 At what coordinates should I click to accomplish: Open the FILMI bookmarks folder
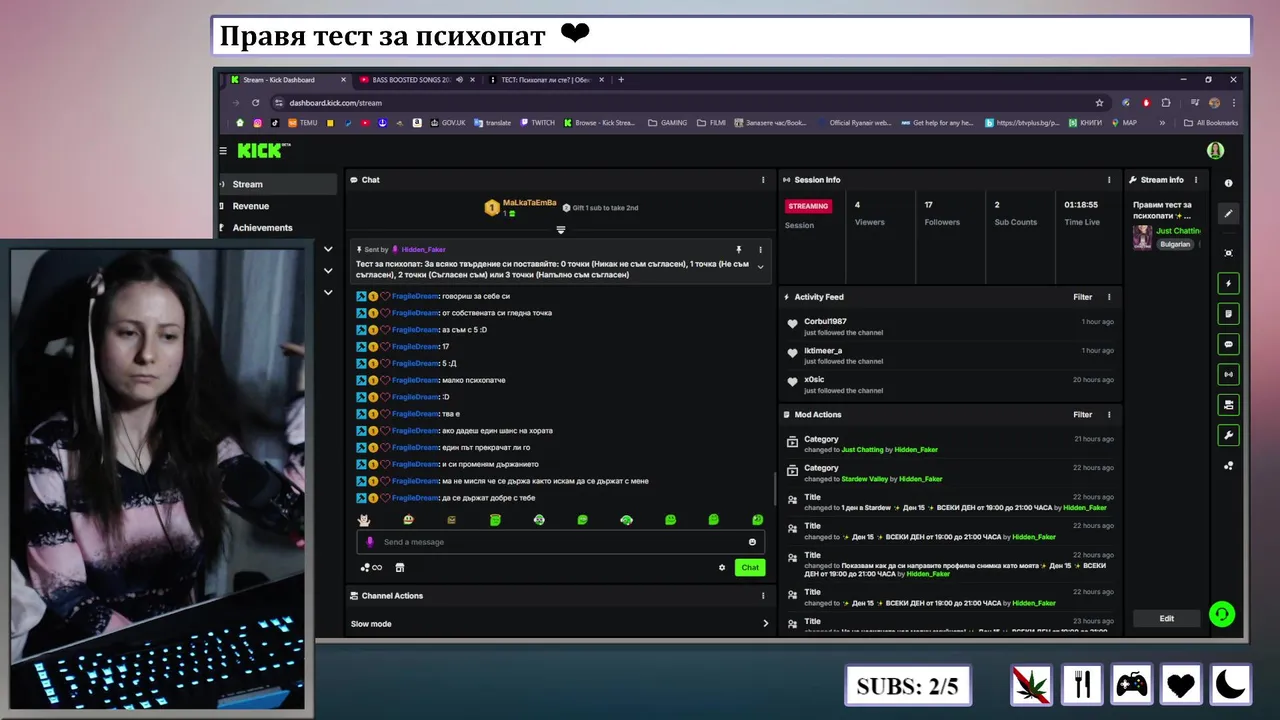click(711, 123)
